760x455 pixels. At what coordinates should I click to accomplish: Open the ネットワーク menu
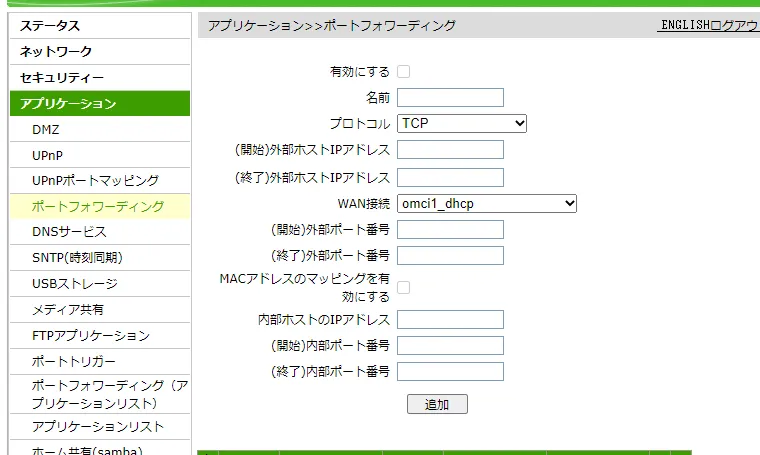click(x=56, y=52)
